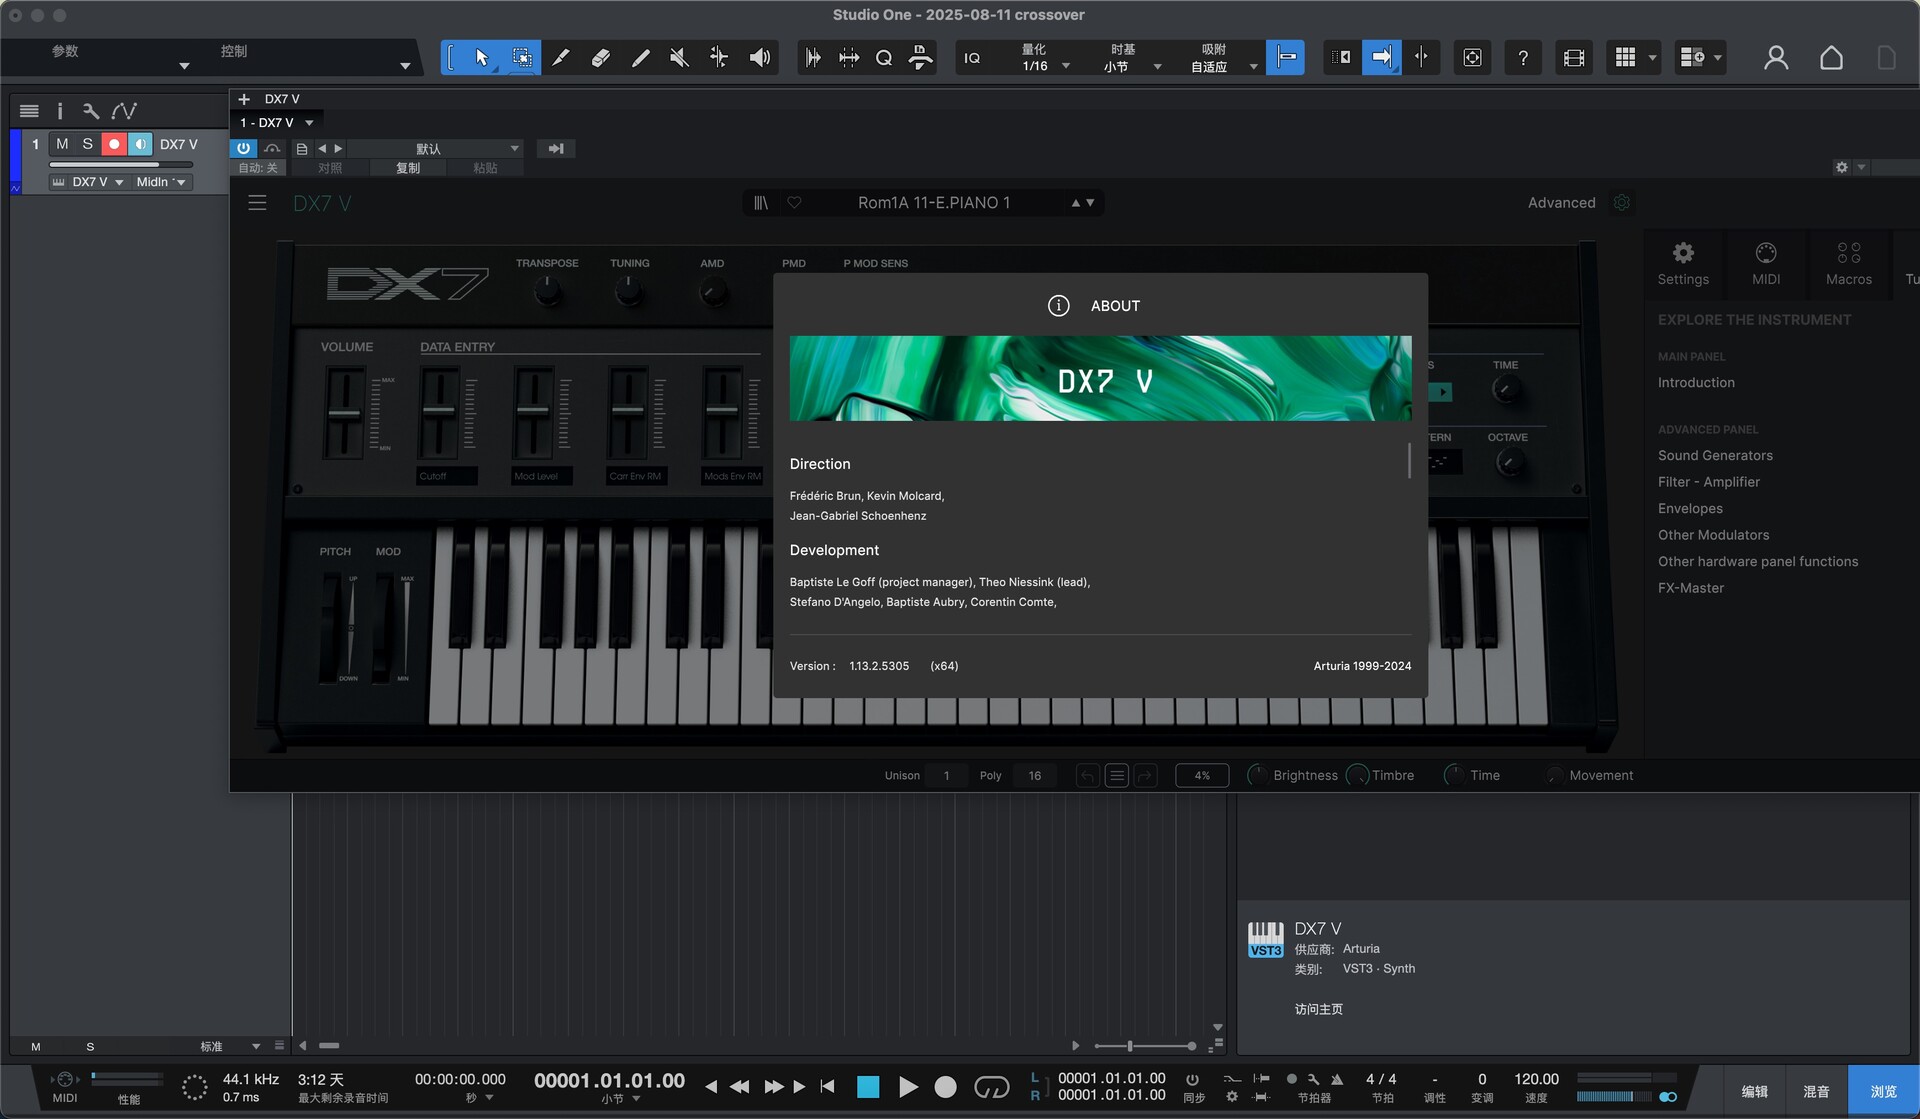This screenshot has width=1920, height=1119.
Task: Choose the Eraser tool
Action: click(x=601, y=58)
